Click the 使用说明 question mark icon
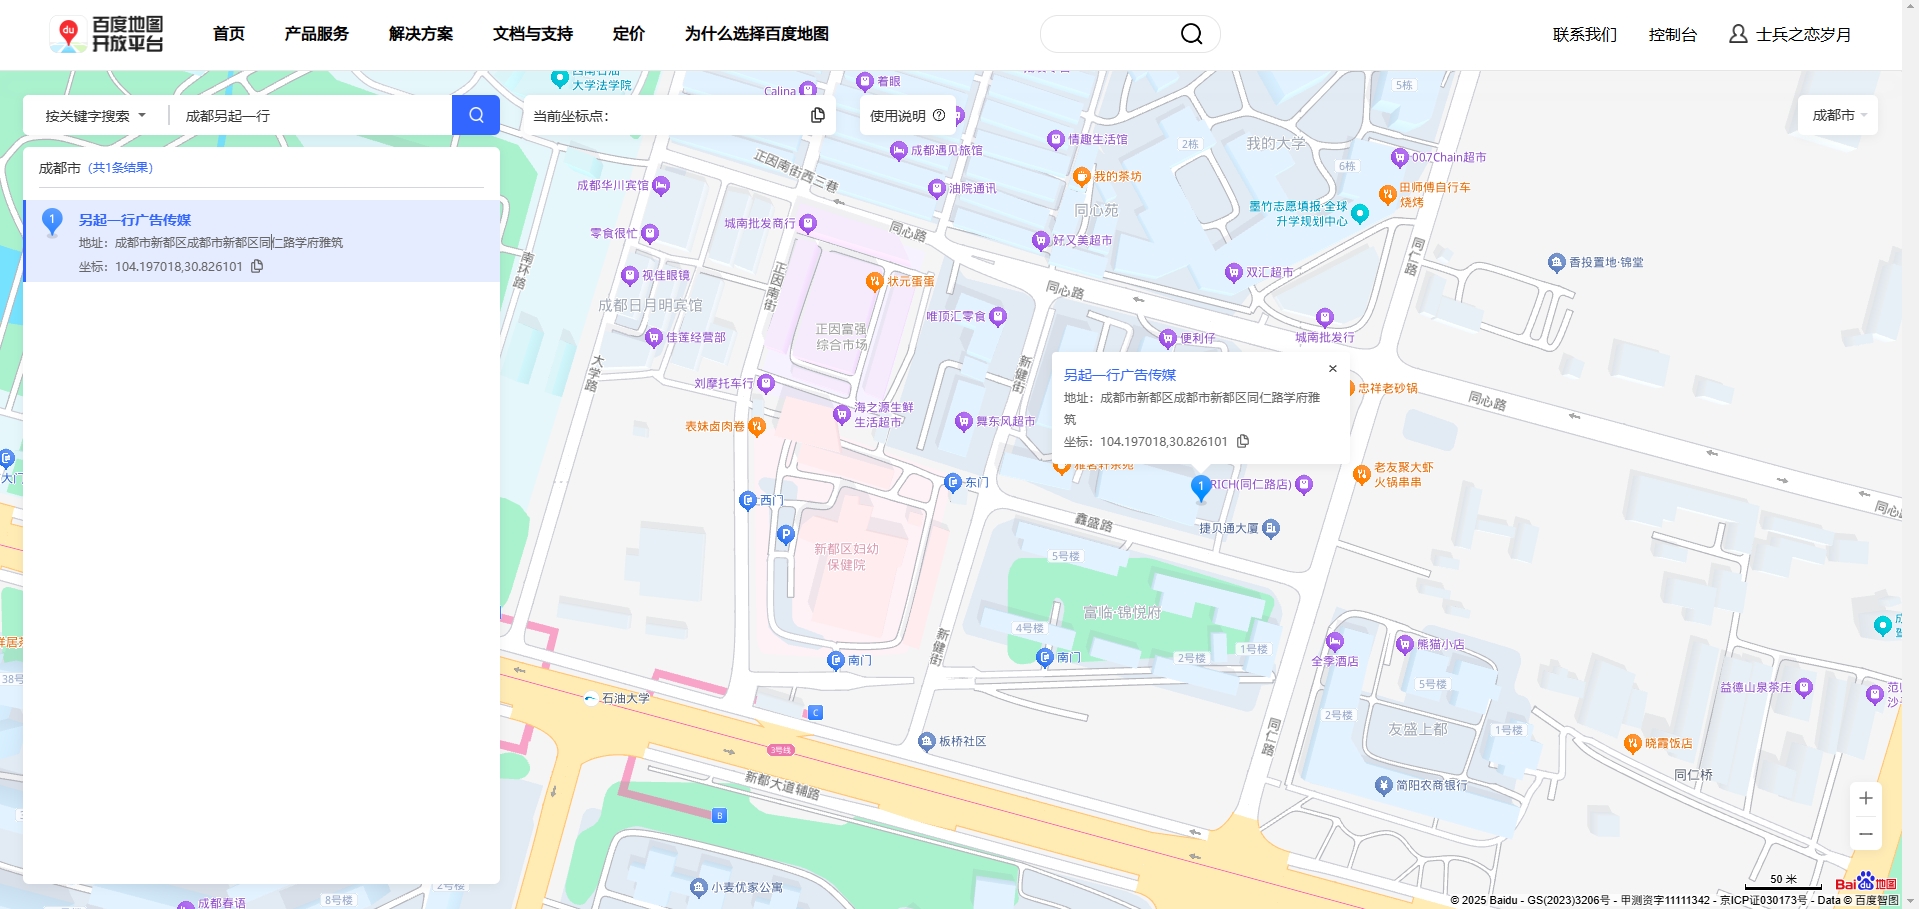The width and height of the screenshot is (1919, 909). pyautogui.click(x=939, y=115)
